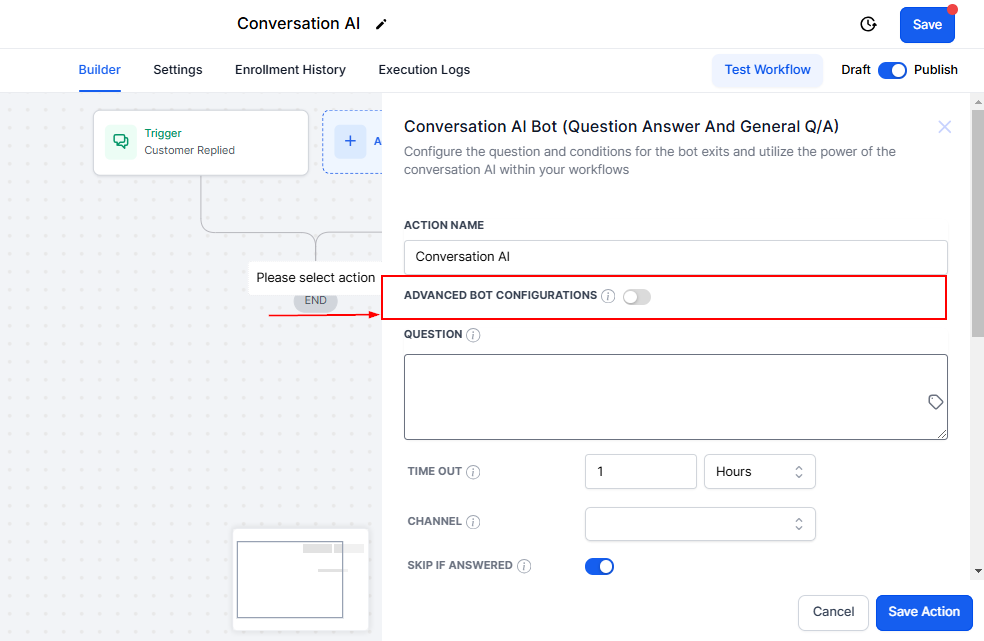Show info icon for Channel
The height and width of the screenshot is (641, 984).
(474, 522)
